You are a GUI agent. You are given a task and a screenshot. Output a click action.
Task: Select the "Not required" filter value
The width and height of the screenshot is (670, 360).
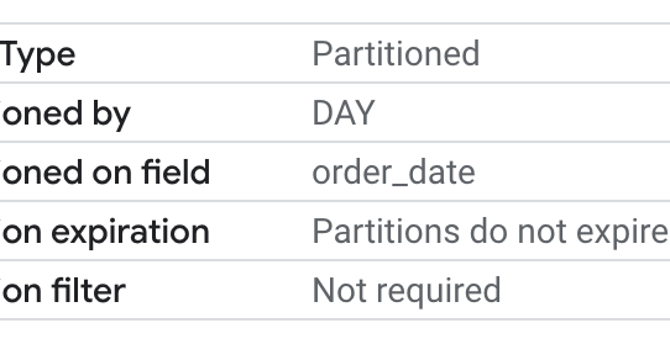[406, 291]
